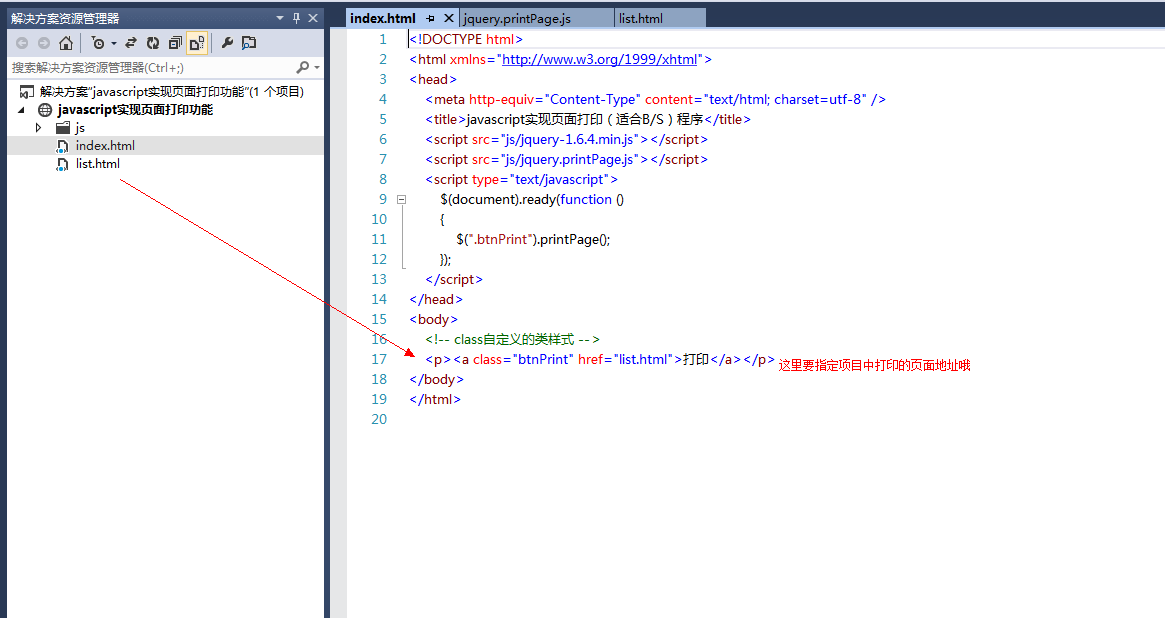Toggle the pin on the index.html tab
1165x618 pixels.
pyautogui.click(x=431, y=19)
